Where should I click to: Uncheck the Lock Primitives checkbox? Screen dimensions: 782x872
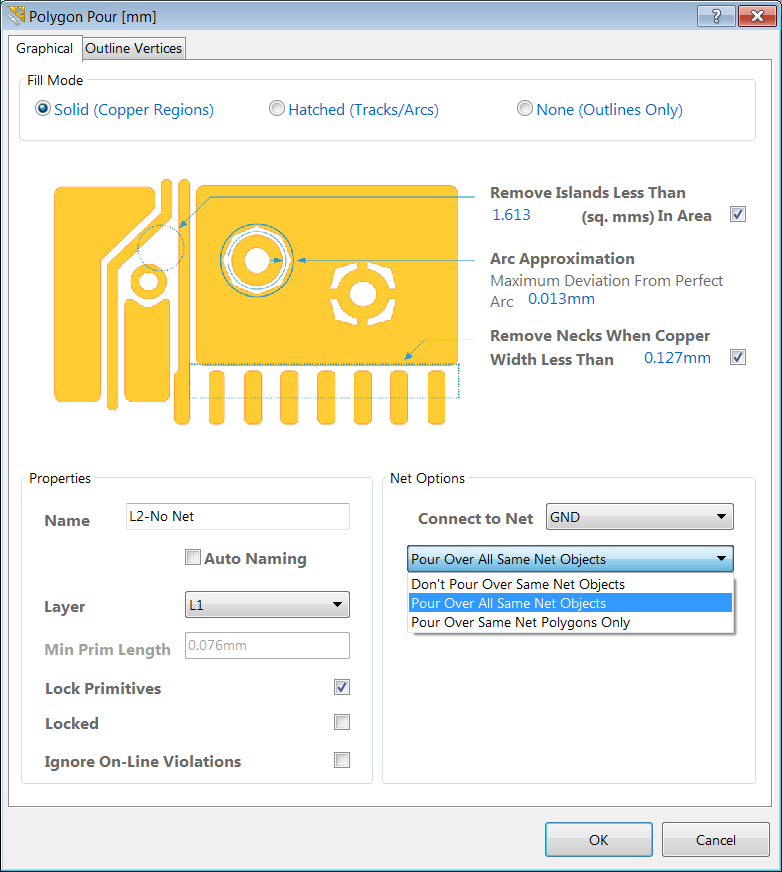[342, 687]
